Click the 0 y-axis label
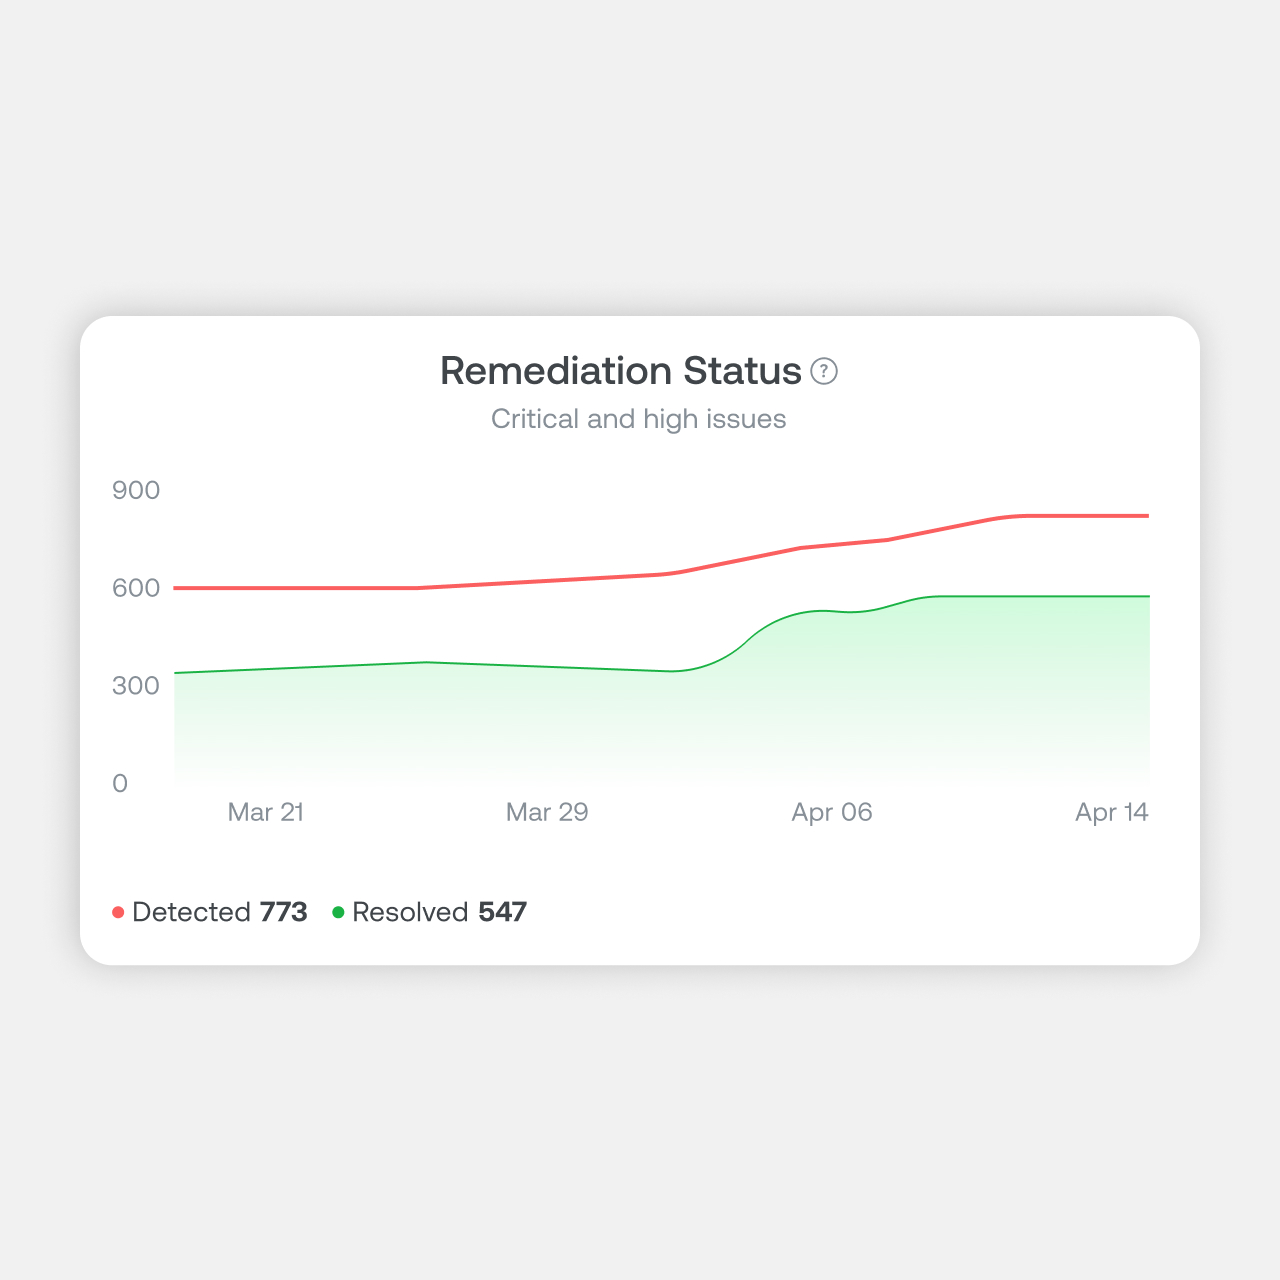The height and width of the screenshot is (1280, 1280). click(120, 784)
